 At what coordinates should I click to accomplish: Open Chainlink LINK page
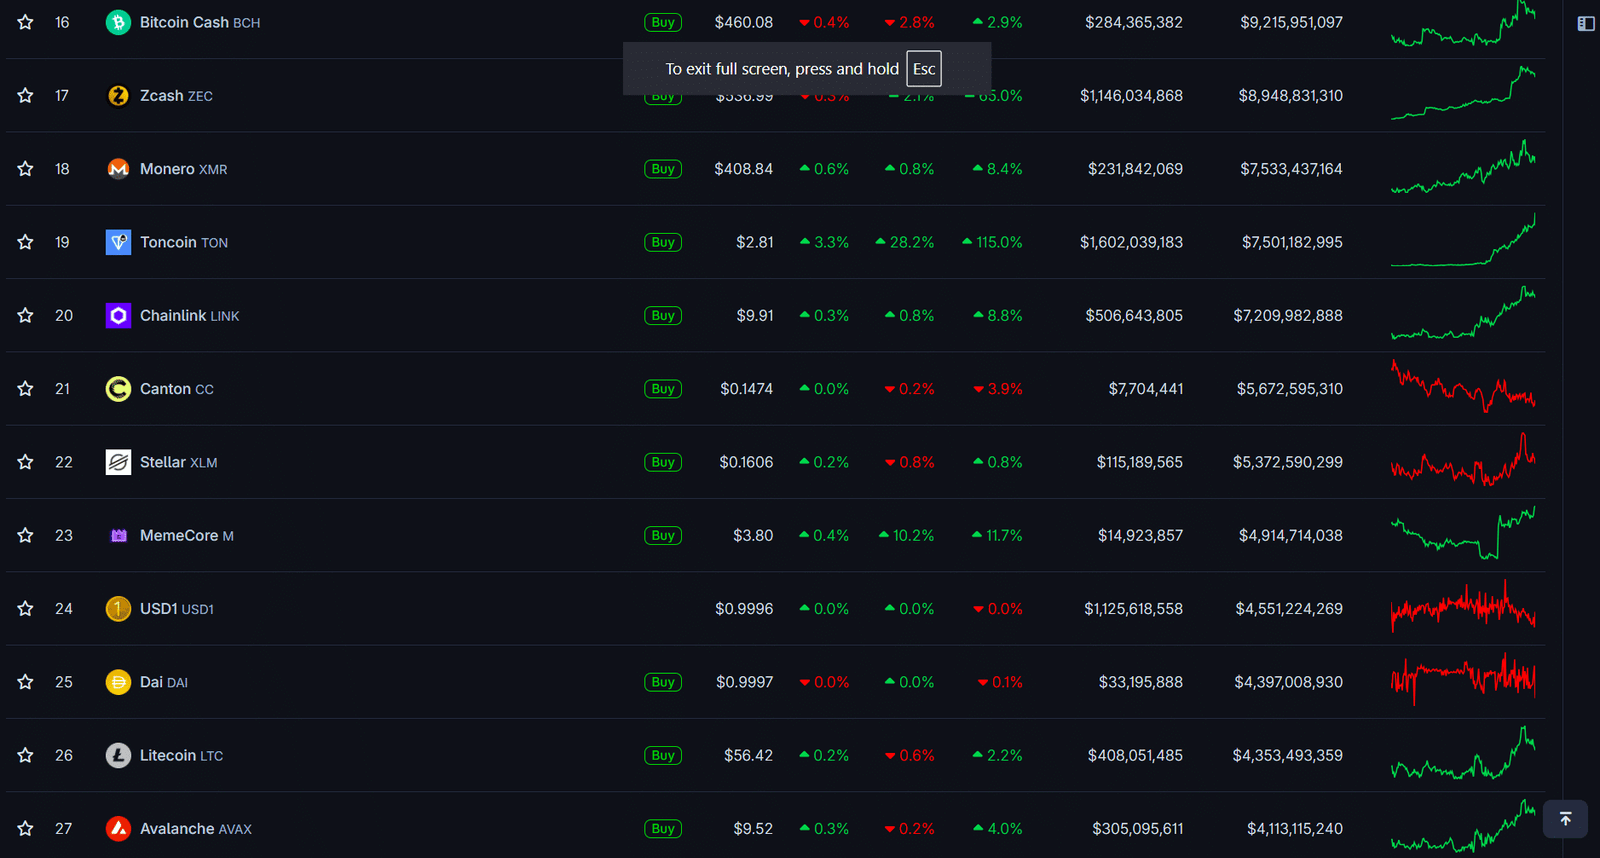(x=190, y=315)
